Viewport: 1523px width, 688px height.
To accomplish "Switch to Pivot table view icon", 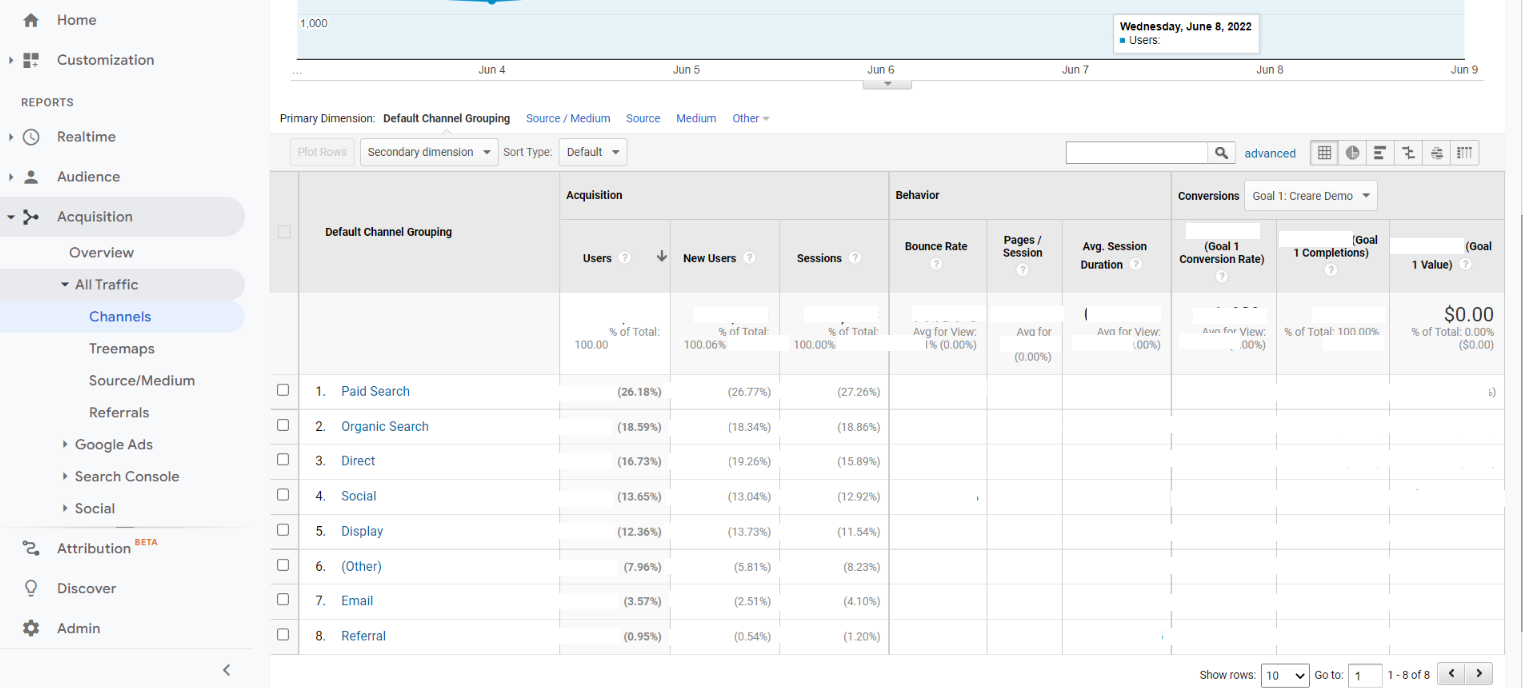I will point(1464,153).
